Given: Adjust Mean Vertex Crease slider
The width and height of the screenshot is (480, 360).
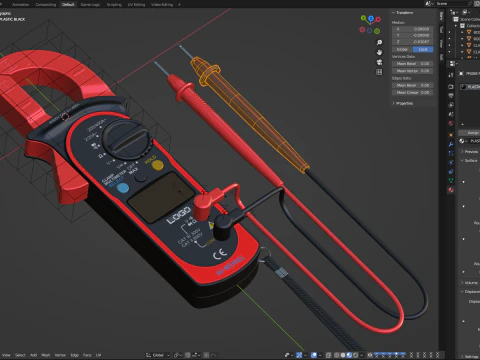Looking at the screenshot, I should coord(413,71).
